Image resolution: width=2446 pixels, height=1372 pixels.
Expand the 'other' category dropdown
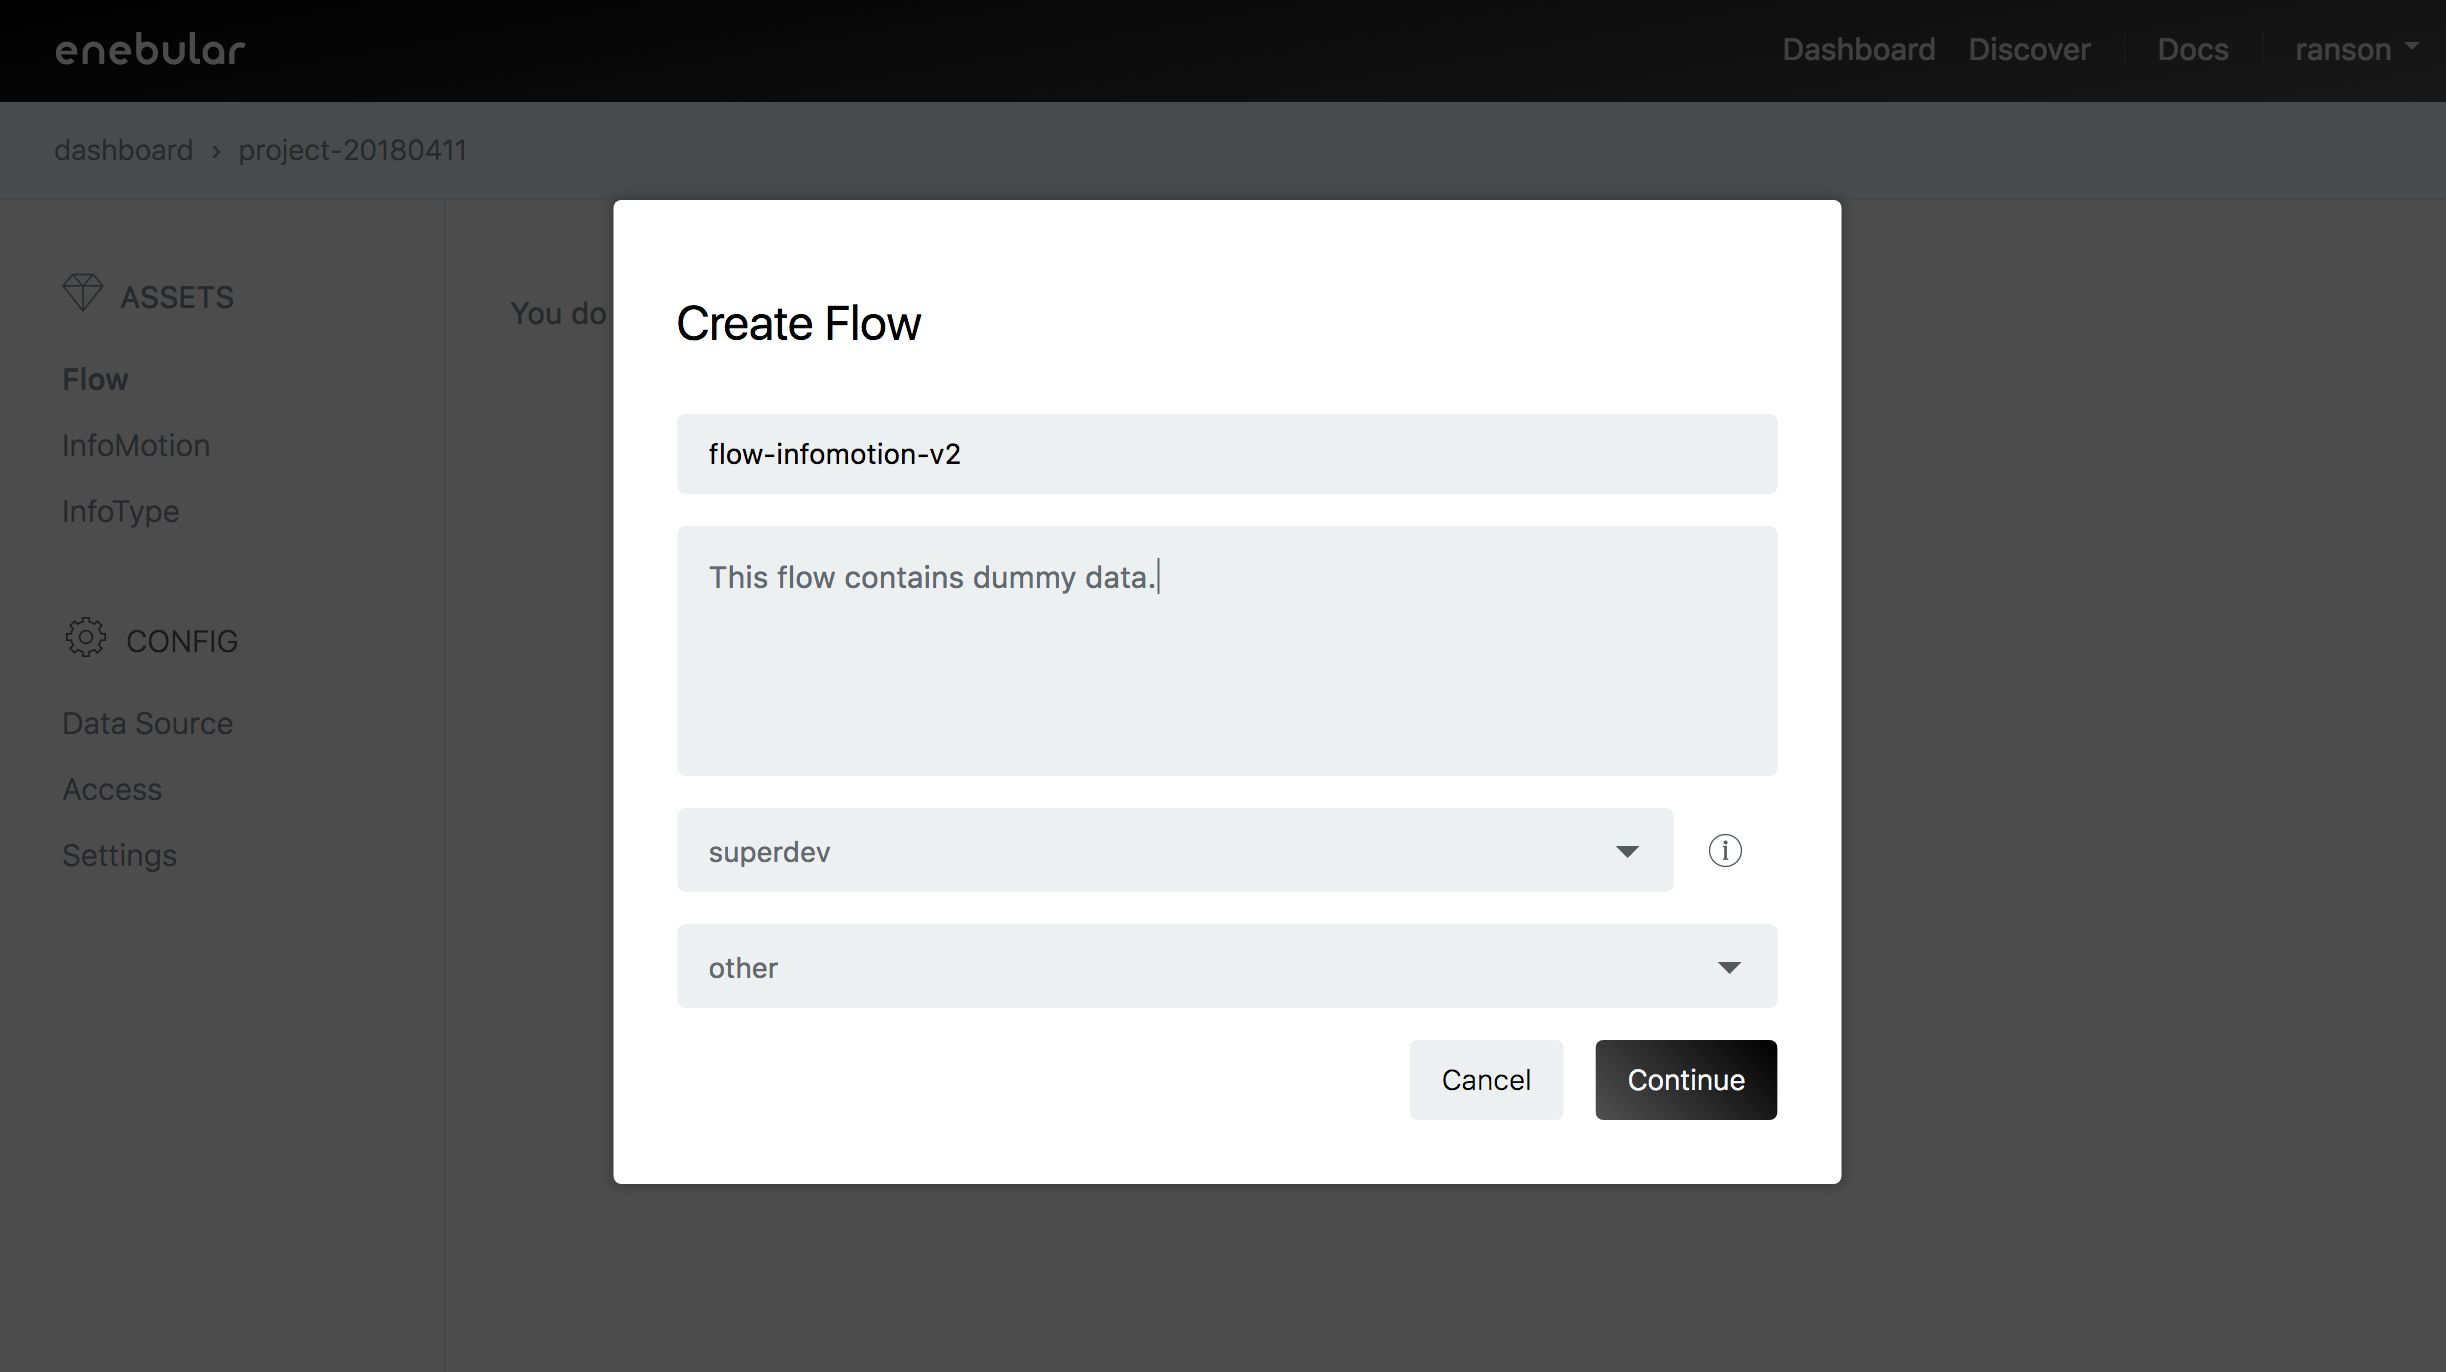pyautogui.click(x=1226, y=967)
